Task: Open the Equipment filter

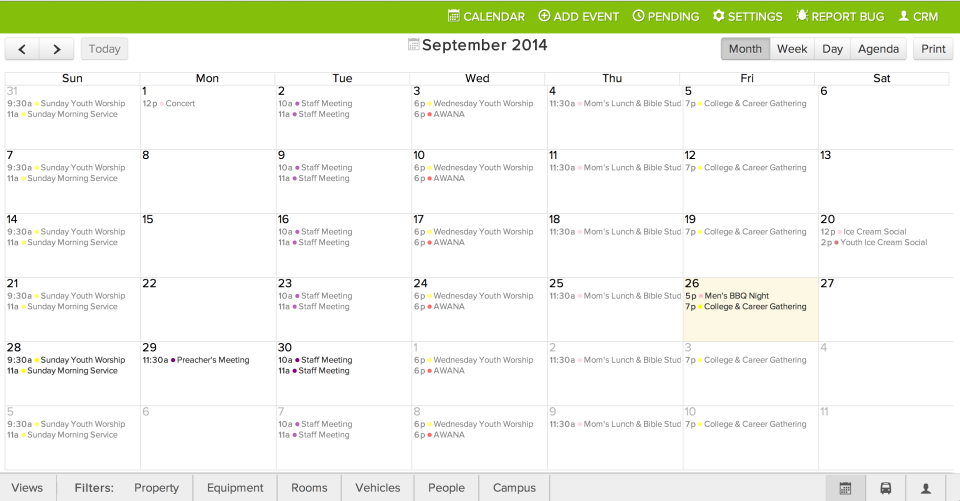Action: tap(235, 488)
